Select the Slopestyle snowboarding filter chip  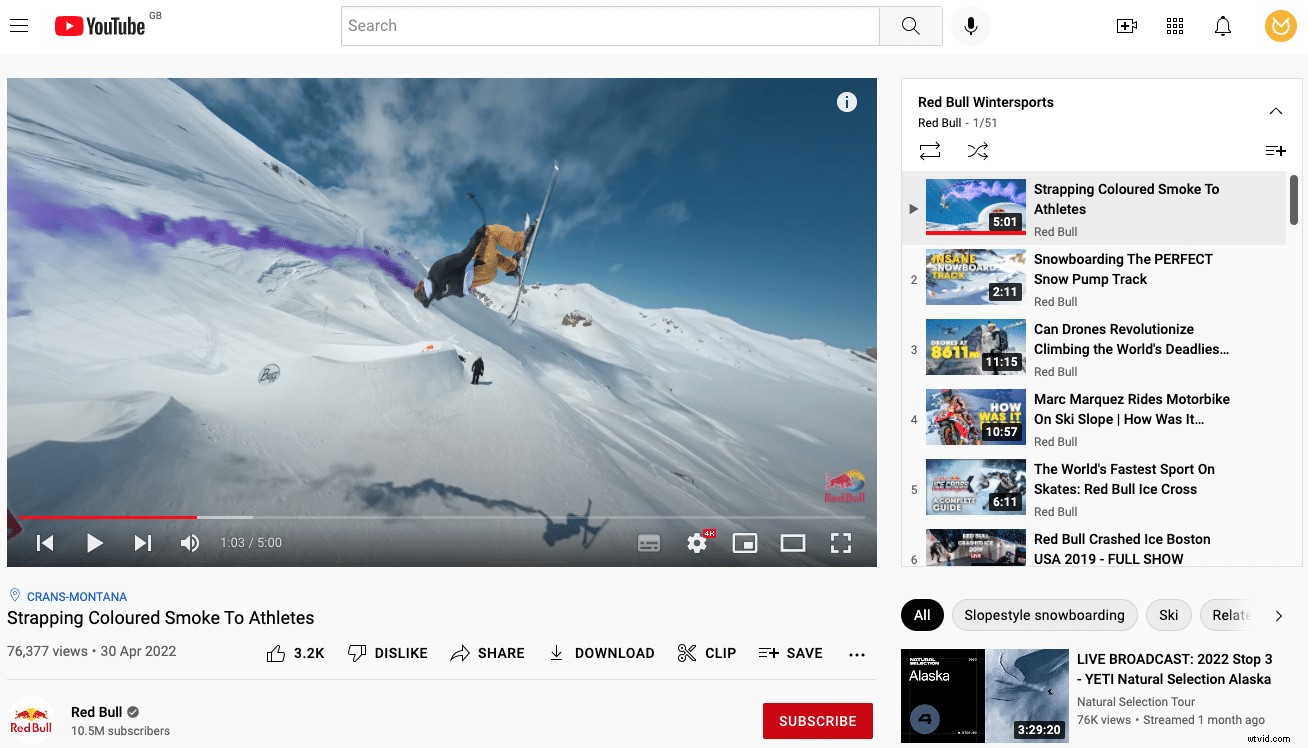pyautogui.click(x=1044, y=615)
